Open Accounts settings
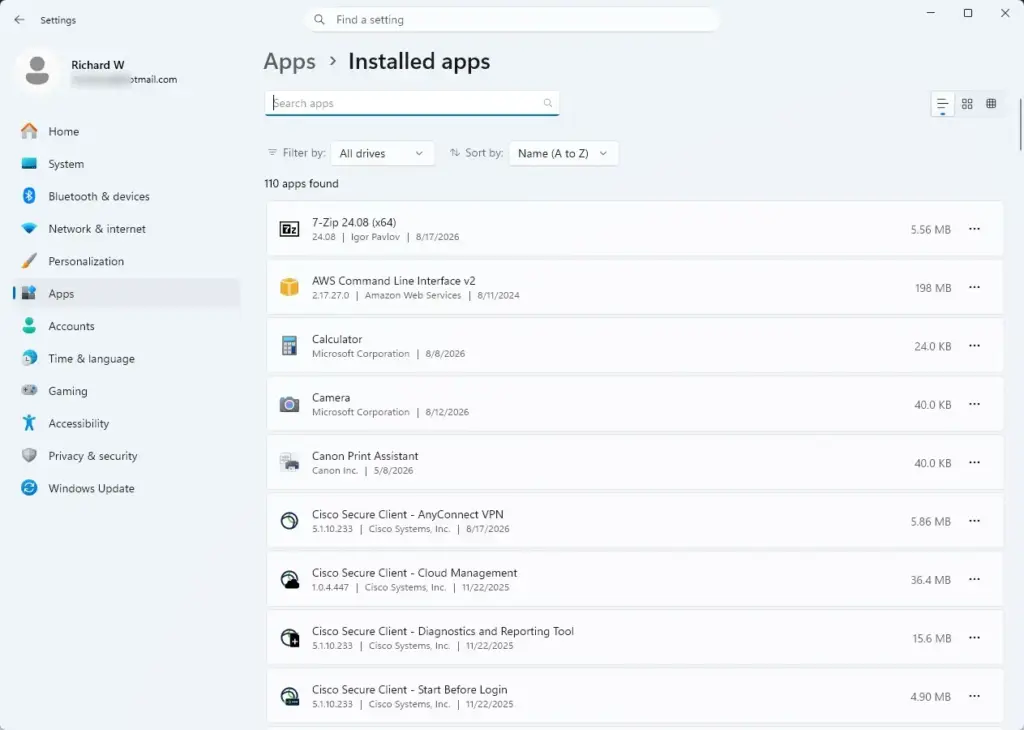 pos(127,326)
